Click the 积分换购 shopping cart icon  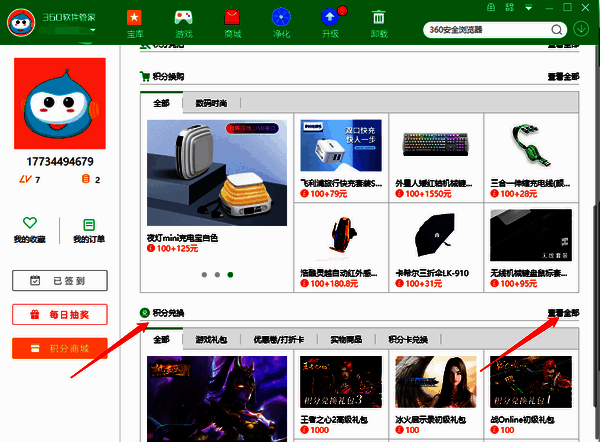145,77
